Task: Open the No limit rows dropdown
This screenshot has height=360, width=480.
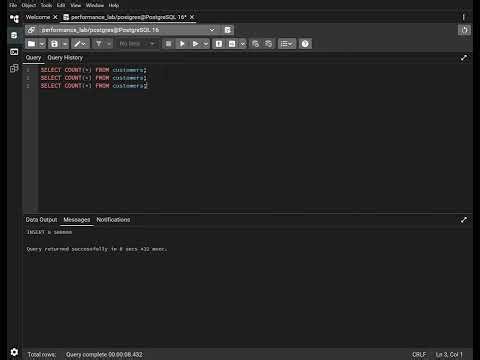Action: [x=137, y=44]
